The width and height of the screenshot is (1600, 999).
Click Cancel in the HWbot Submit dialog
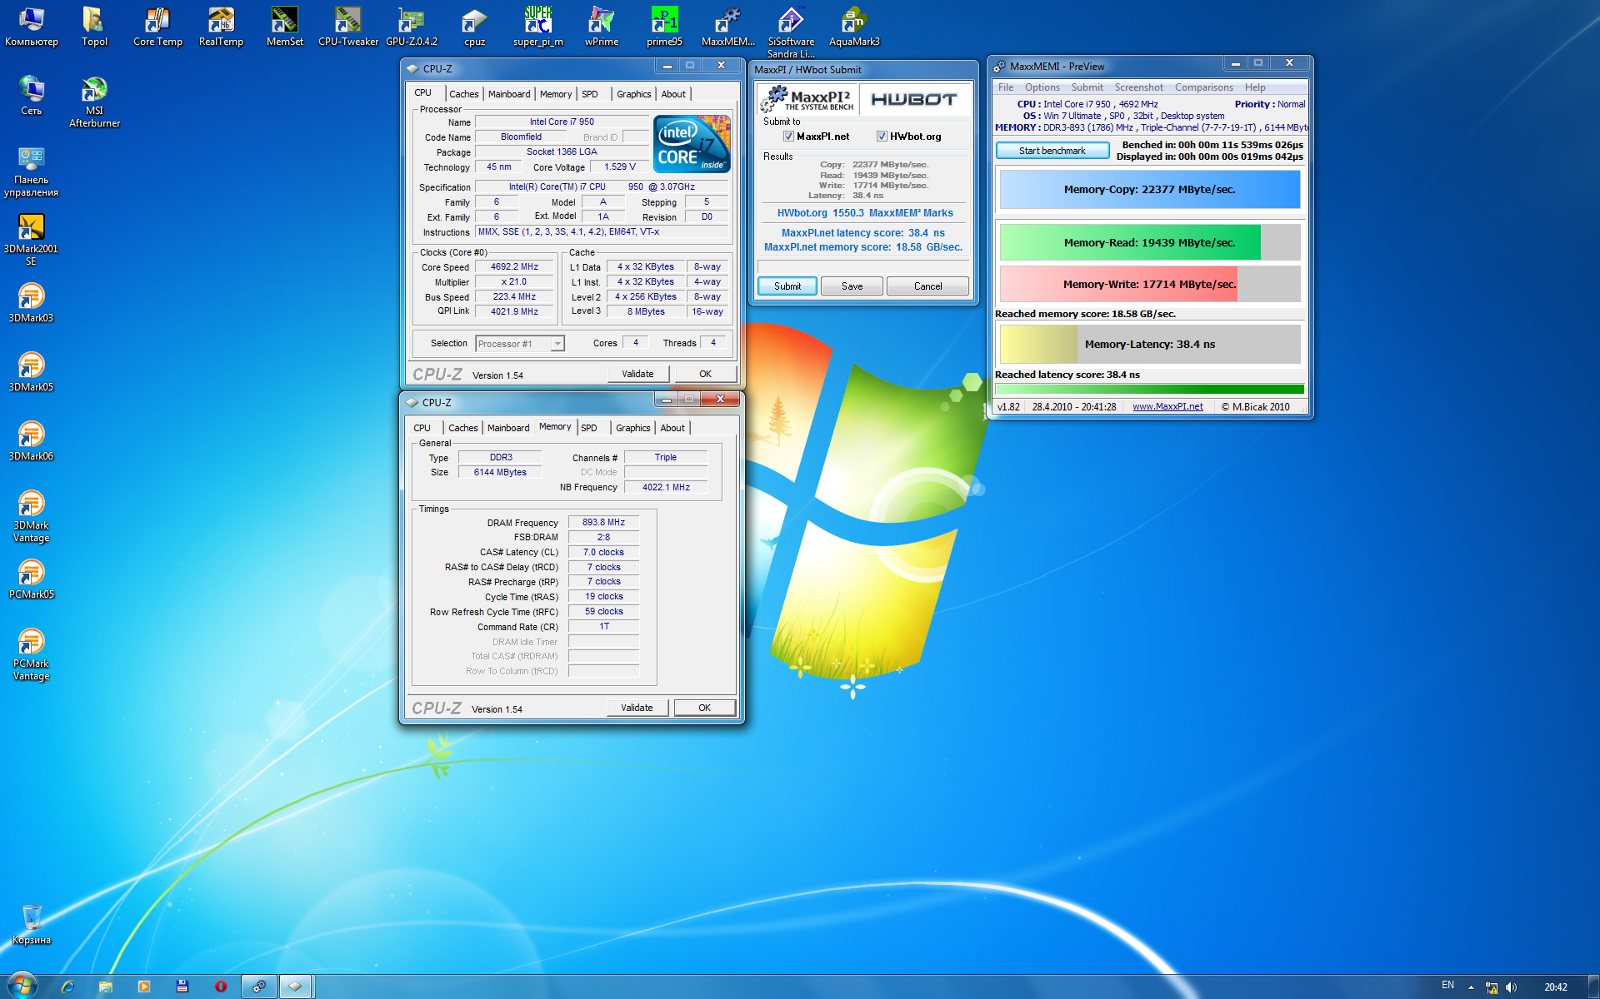(928, 286)
